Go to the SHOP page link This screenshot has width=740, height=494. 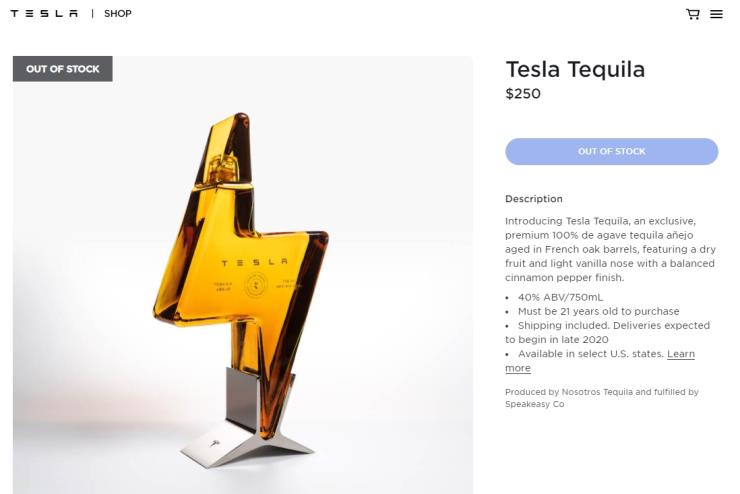[x=117, y=14]
